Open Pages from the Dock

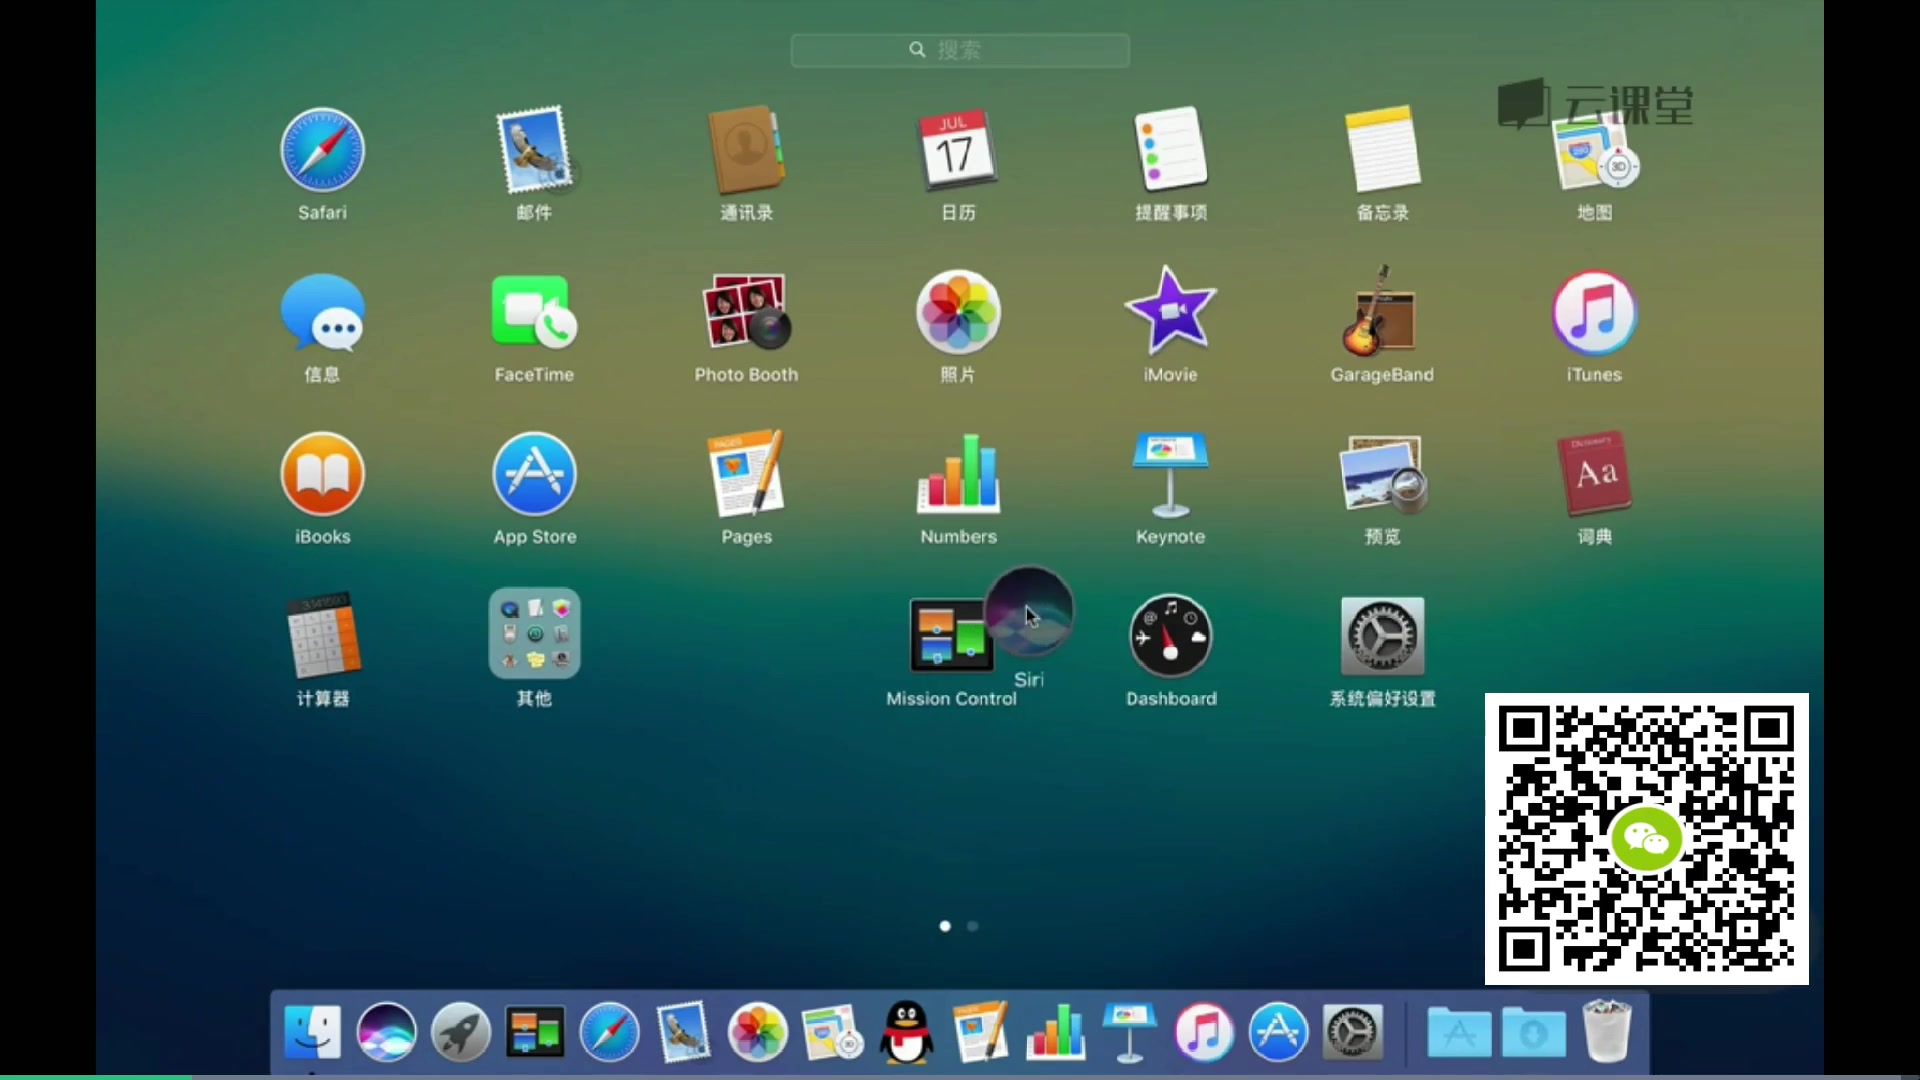(981, 1032)
